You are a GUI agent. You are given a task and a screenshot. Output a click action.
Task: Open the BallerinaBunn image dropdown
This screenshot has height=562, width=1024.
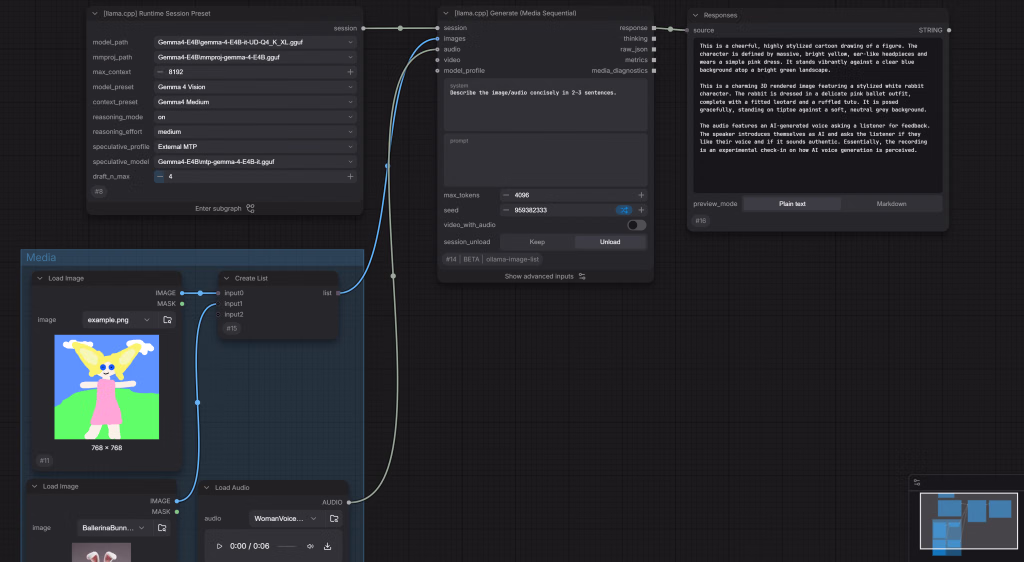114,528
